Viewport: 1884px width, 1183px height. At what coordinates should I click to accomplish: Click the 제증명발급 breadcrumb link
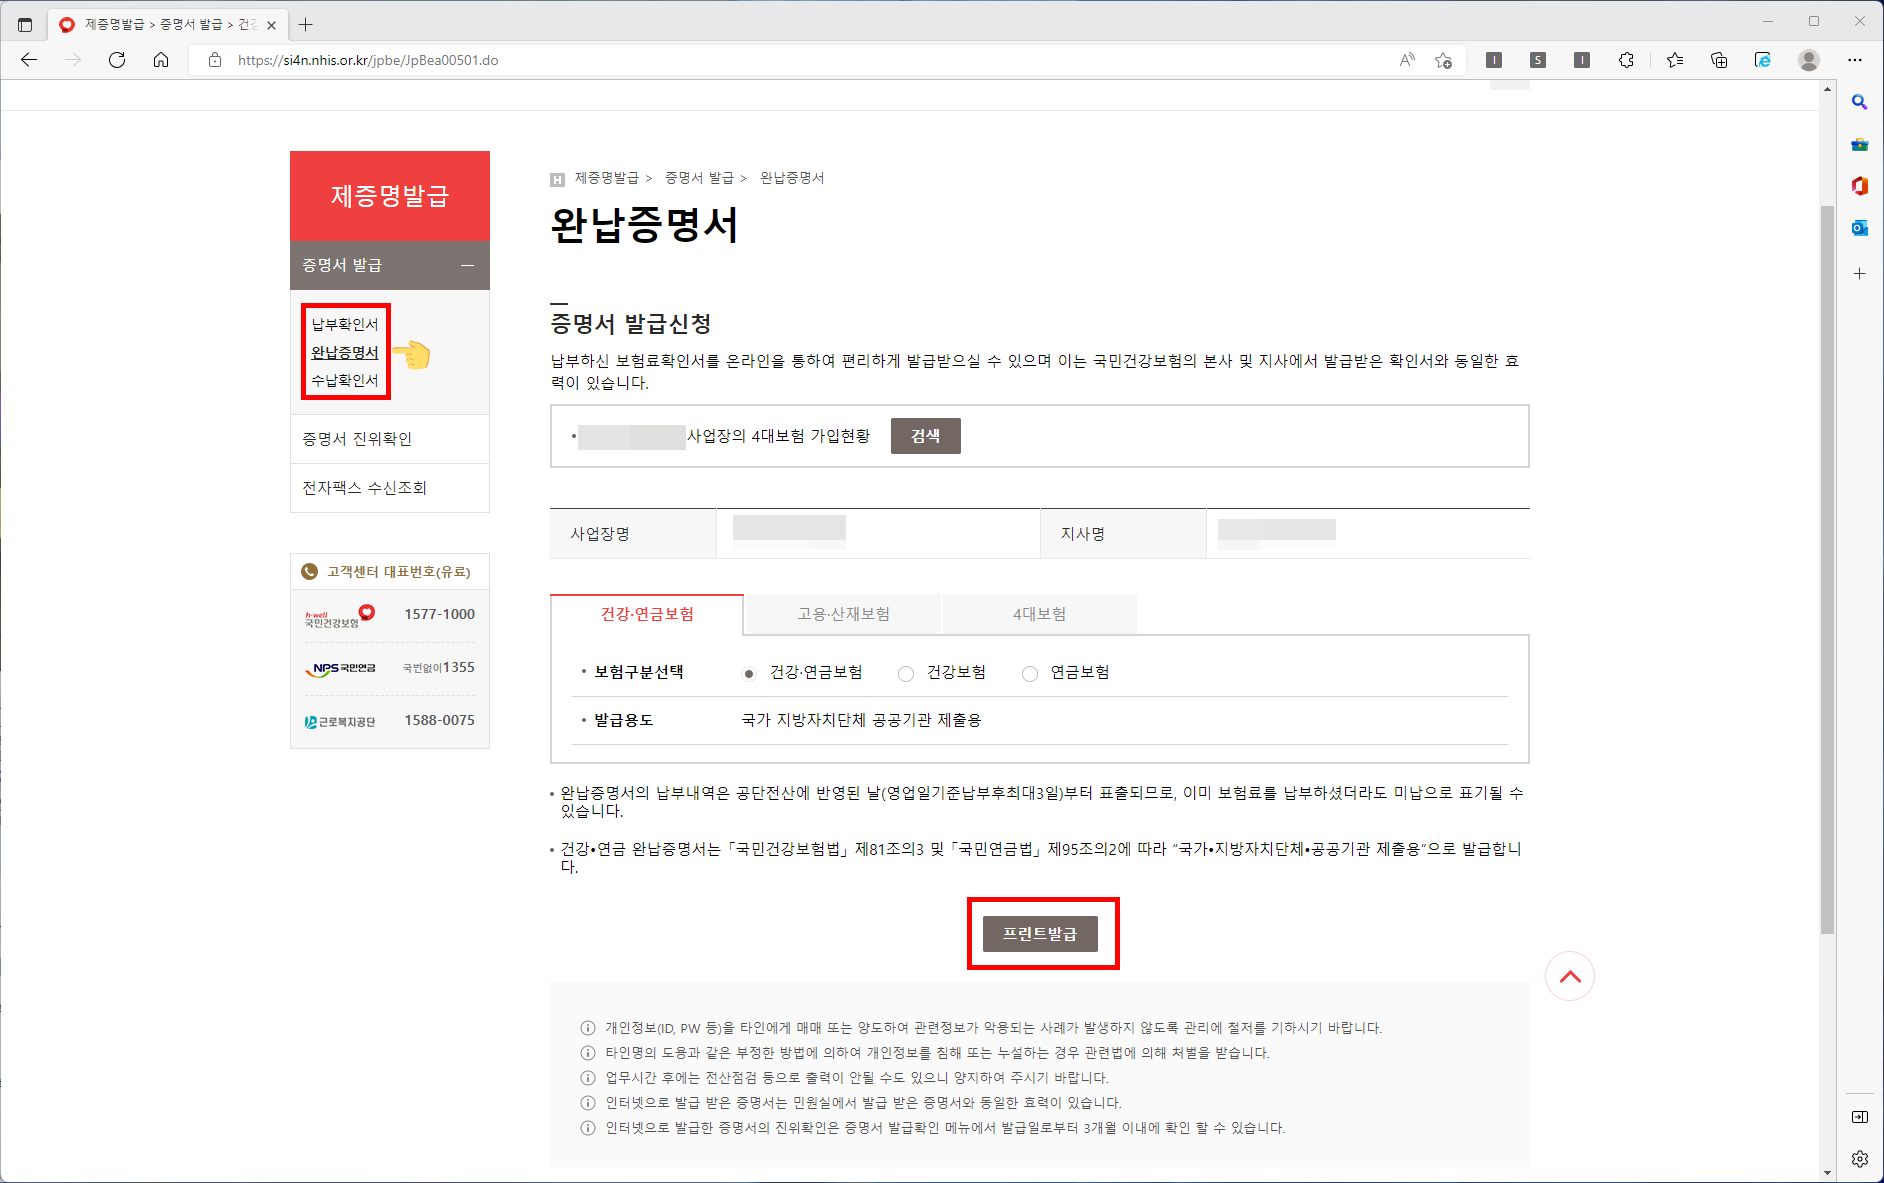tap(606, 178)
